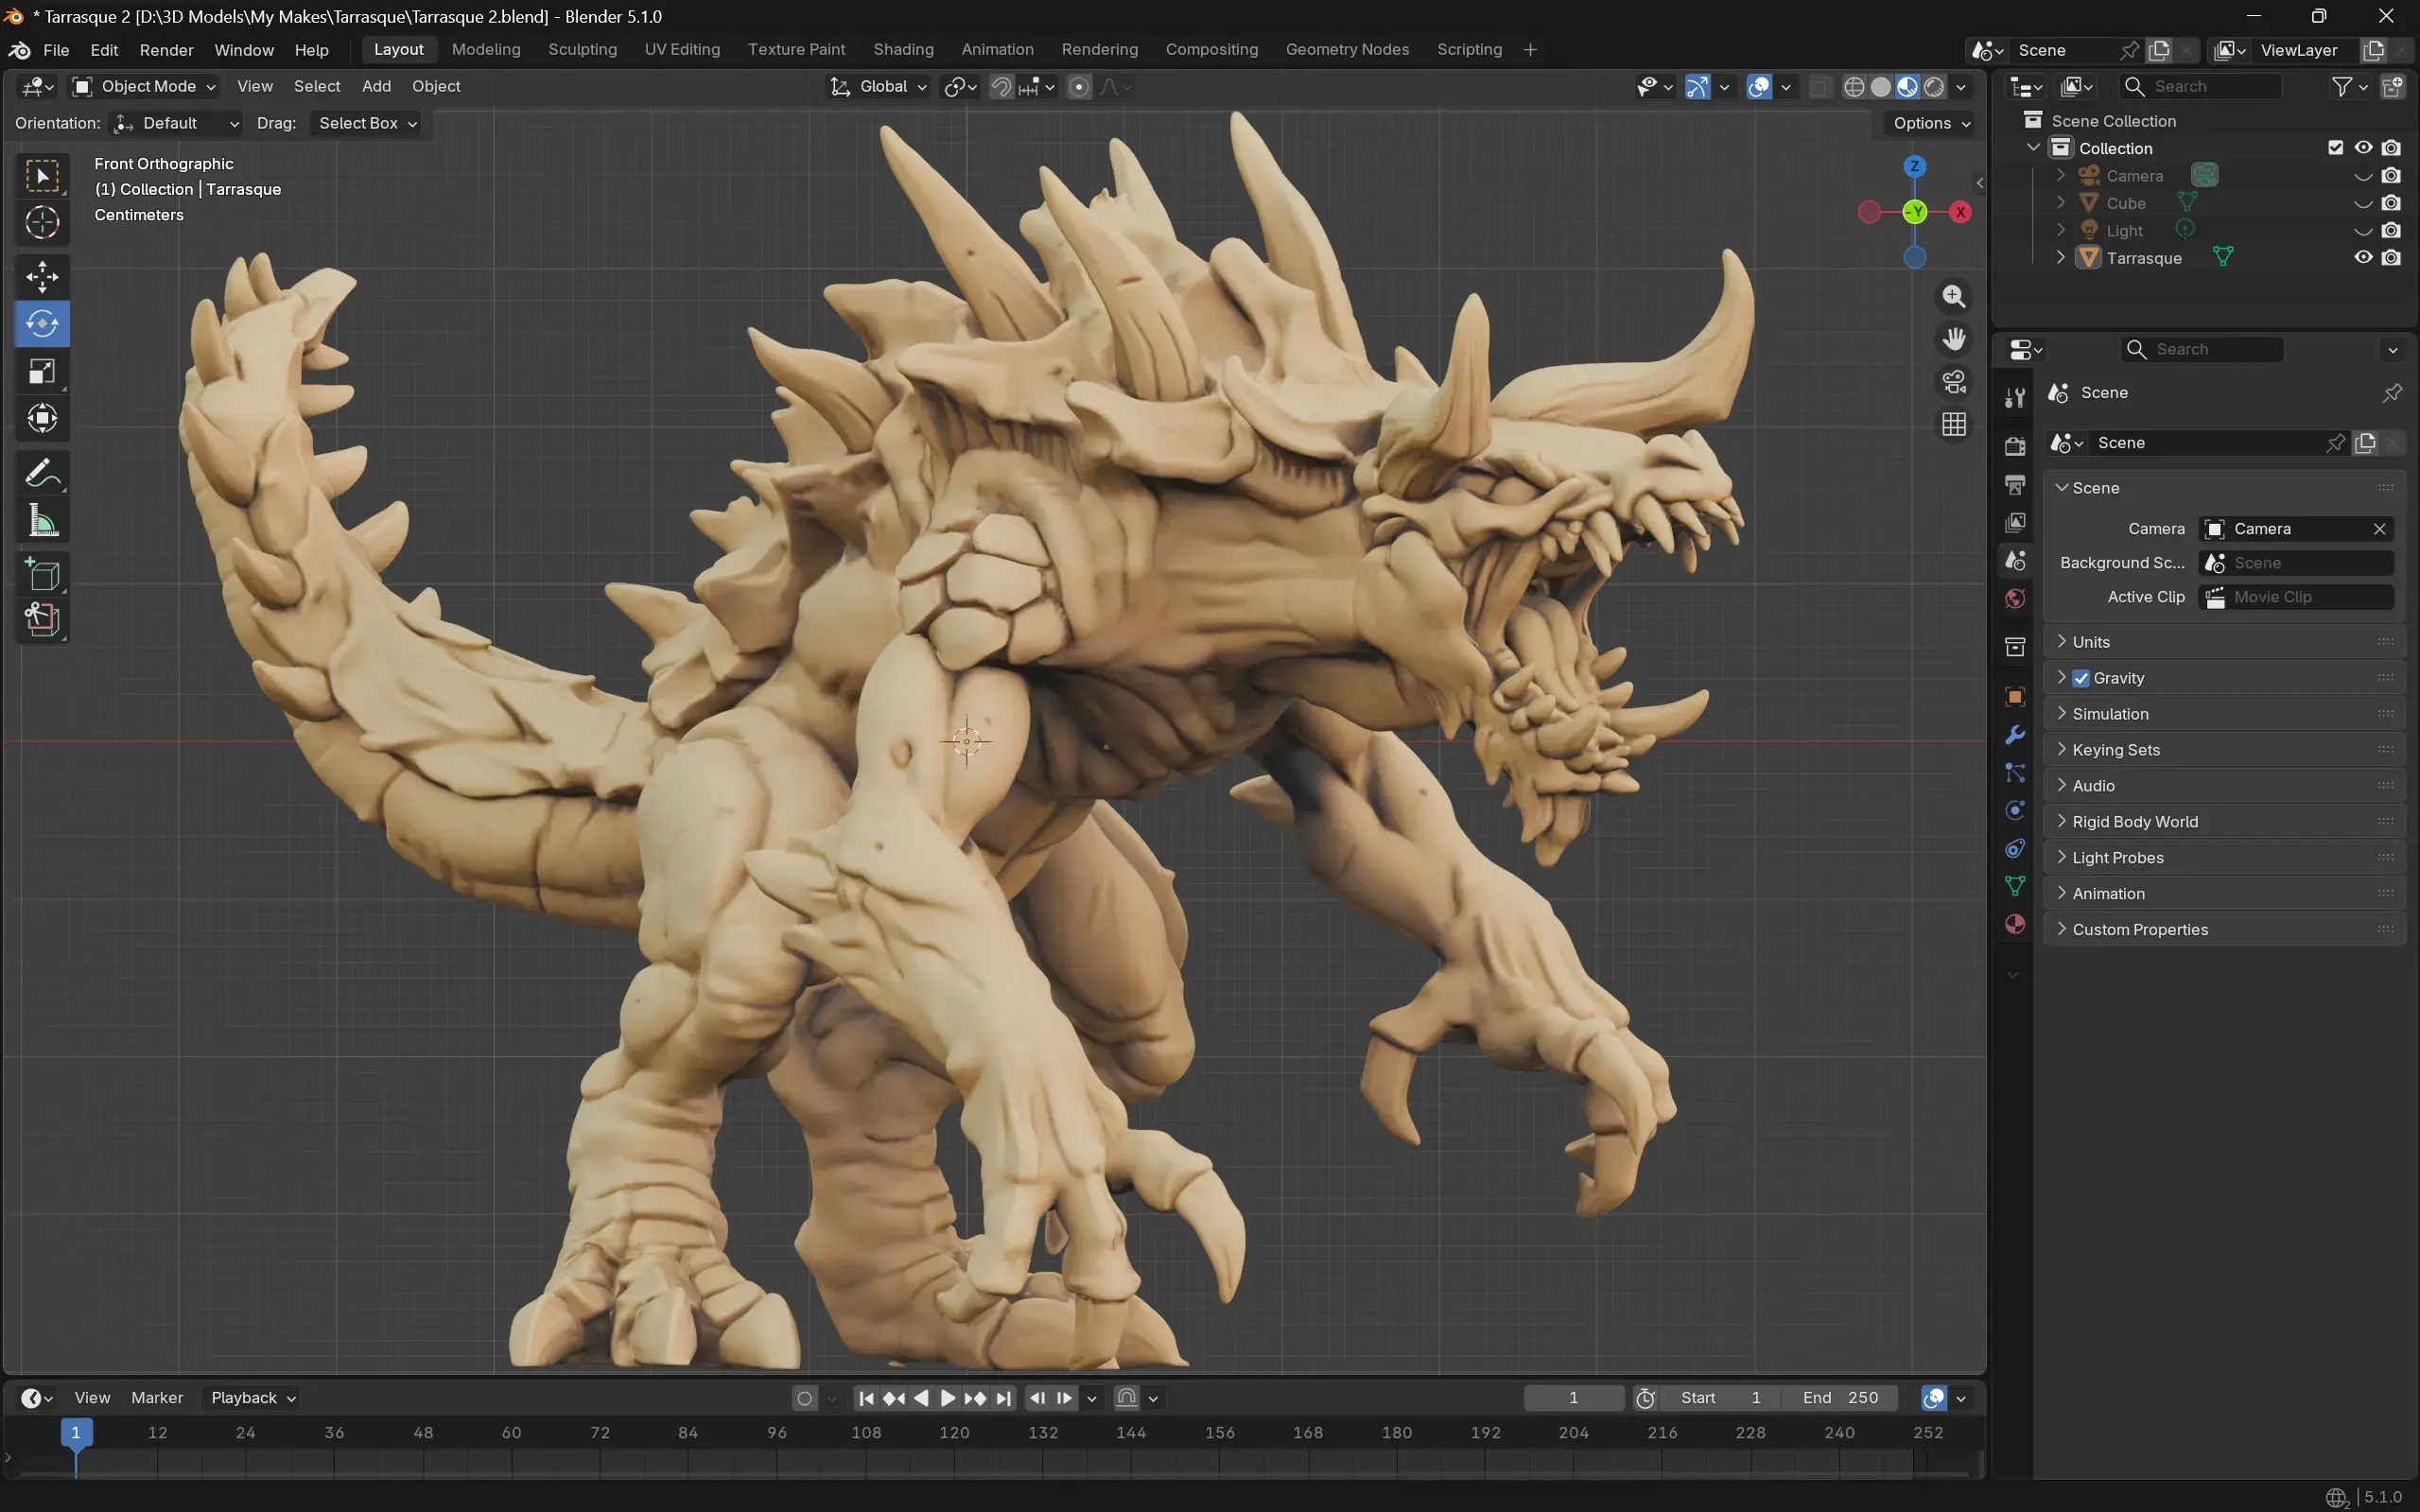
Task: Toggle snapping magnet in the header
Action: tap(1001, 87)
